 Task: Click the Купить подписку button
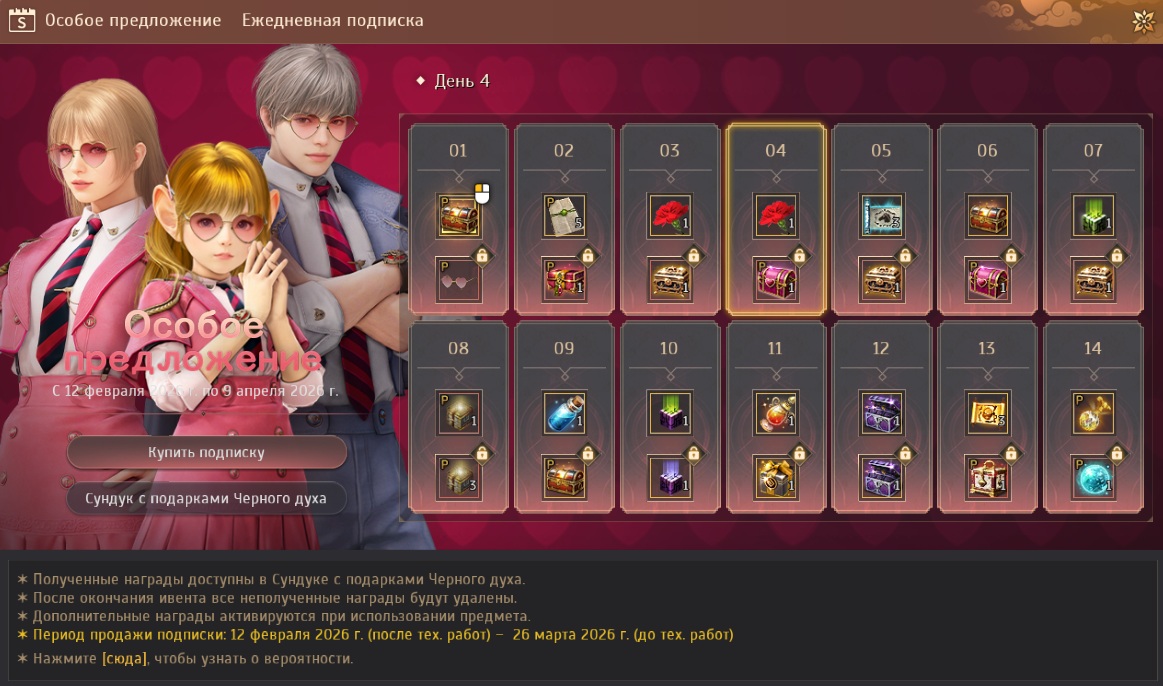coord(206,452)
